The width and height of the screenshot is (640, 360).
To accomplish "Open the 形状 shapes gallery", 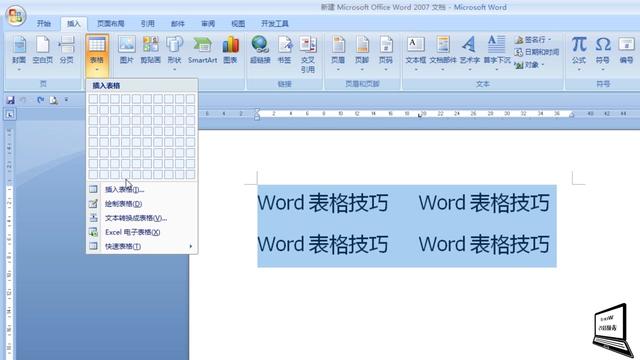I will point(174,53).
